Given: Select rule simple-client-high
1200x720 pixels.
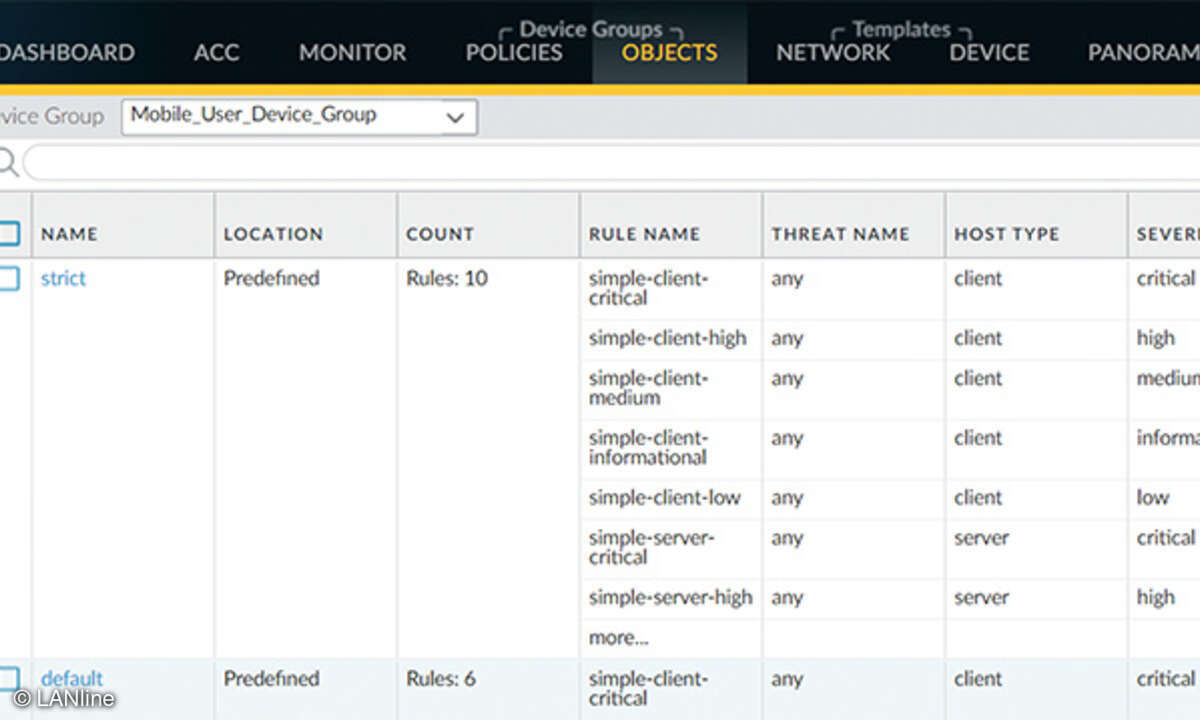Looking at the screenshot, I should 667,338.
